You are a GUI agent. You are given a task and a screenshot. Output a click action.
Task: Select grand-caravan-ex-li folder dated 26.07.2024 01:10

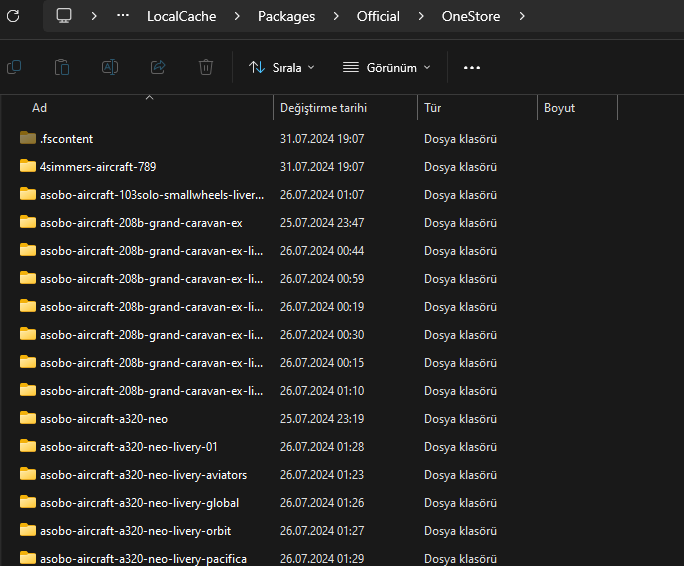28,390
